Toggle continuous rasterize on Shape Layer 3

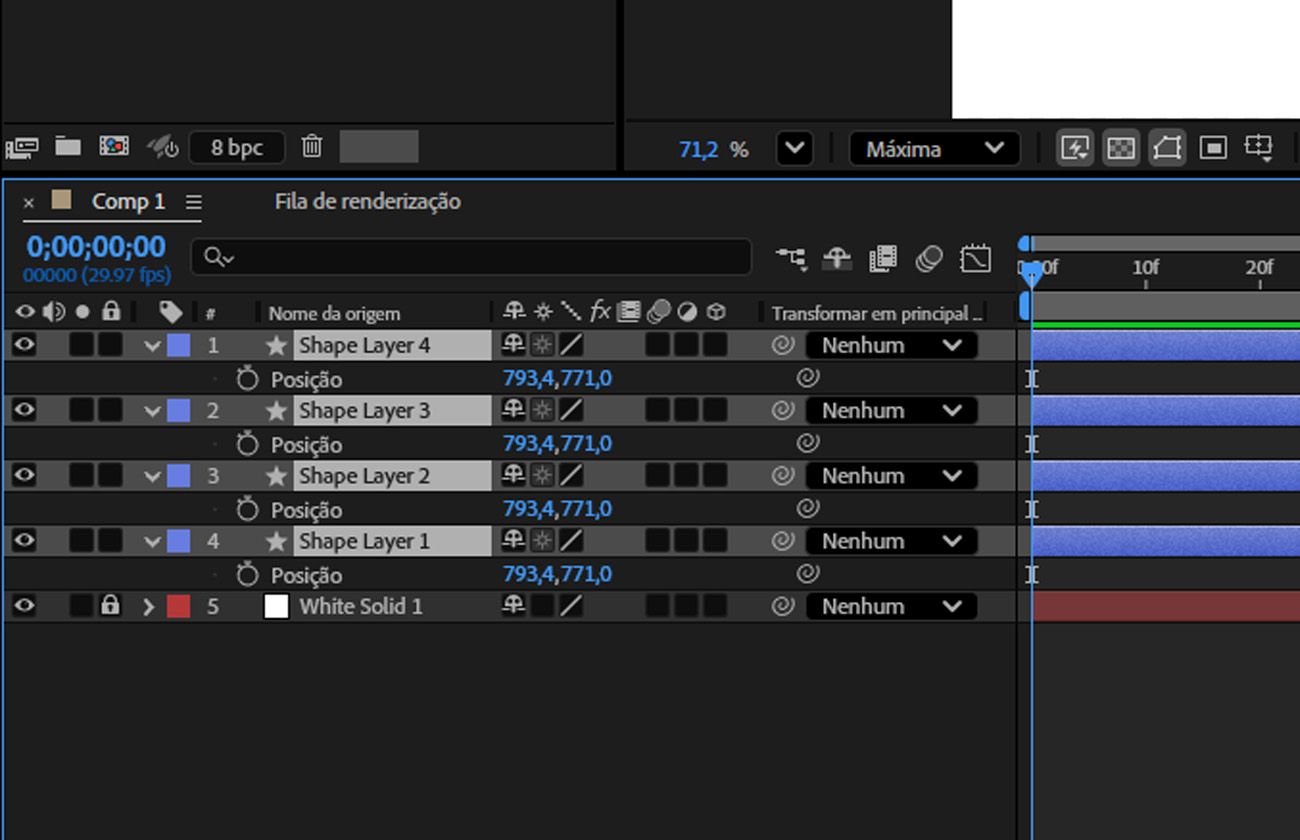coord(541,411)
